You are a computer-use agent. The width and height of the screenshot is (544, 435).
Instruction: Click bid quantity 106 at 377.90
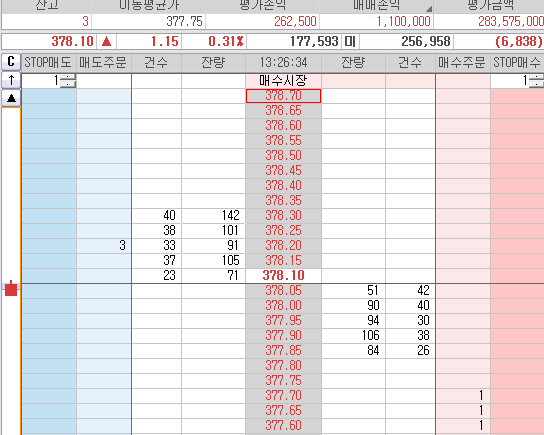354,335
